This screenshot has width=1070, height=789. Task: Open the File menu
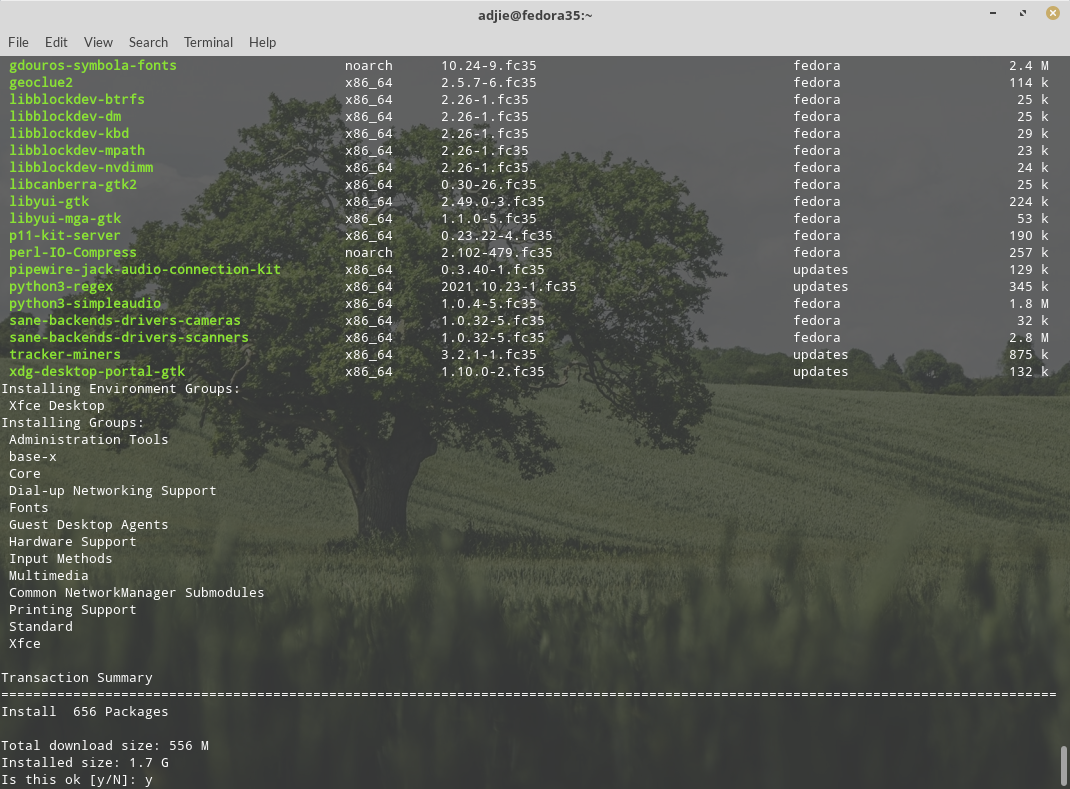click(x=18, y=42)
